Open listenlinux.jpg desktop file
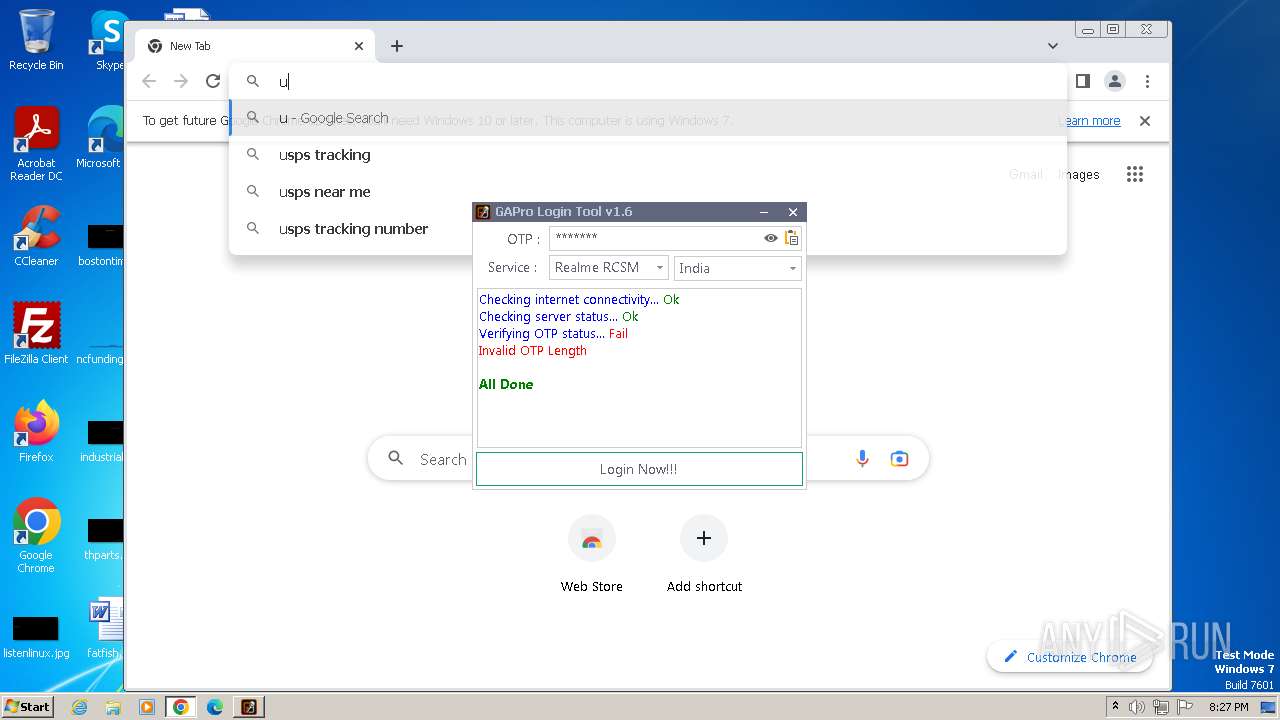This screenshot has height=720, width=1280. click(36, 636)
